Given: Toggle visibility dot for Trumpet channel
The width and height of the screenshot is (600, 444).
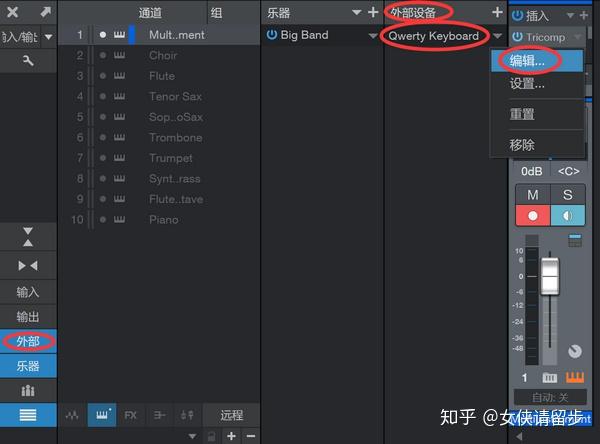Looking at the screenshot, I should (103, 158).
